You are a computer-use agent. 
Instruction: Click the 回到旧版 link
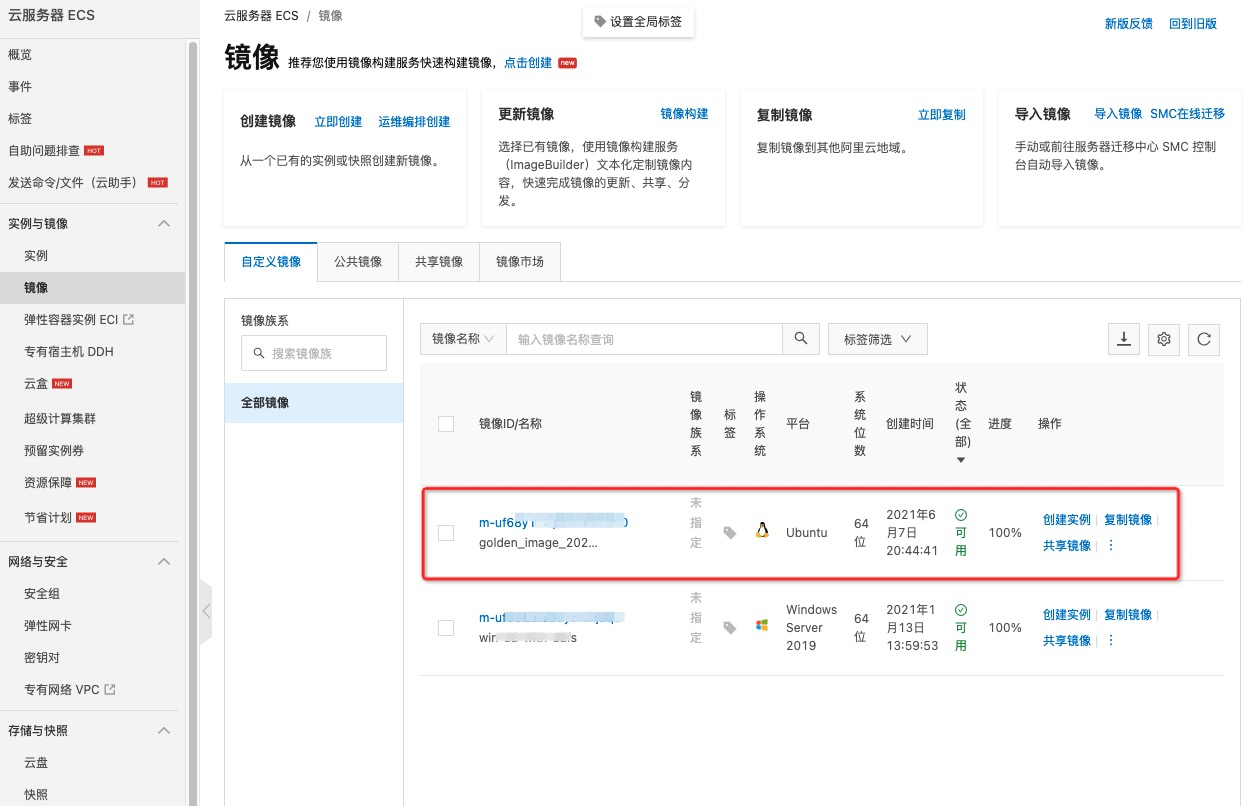(x=1193, y=24)
